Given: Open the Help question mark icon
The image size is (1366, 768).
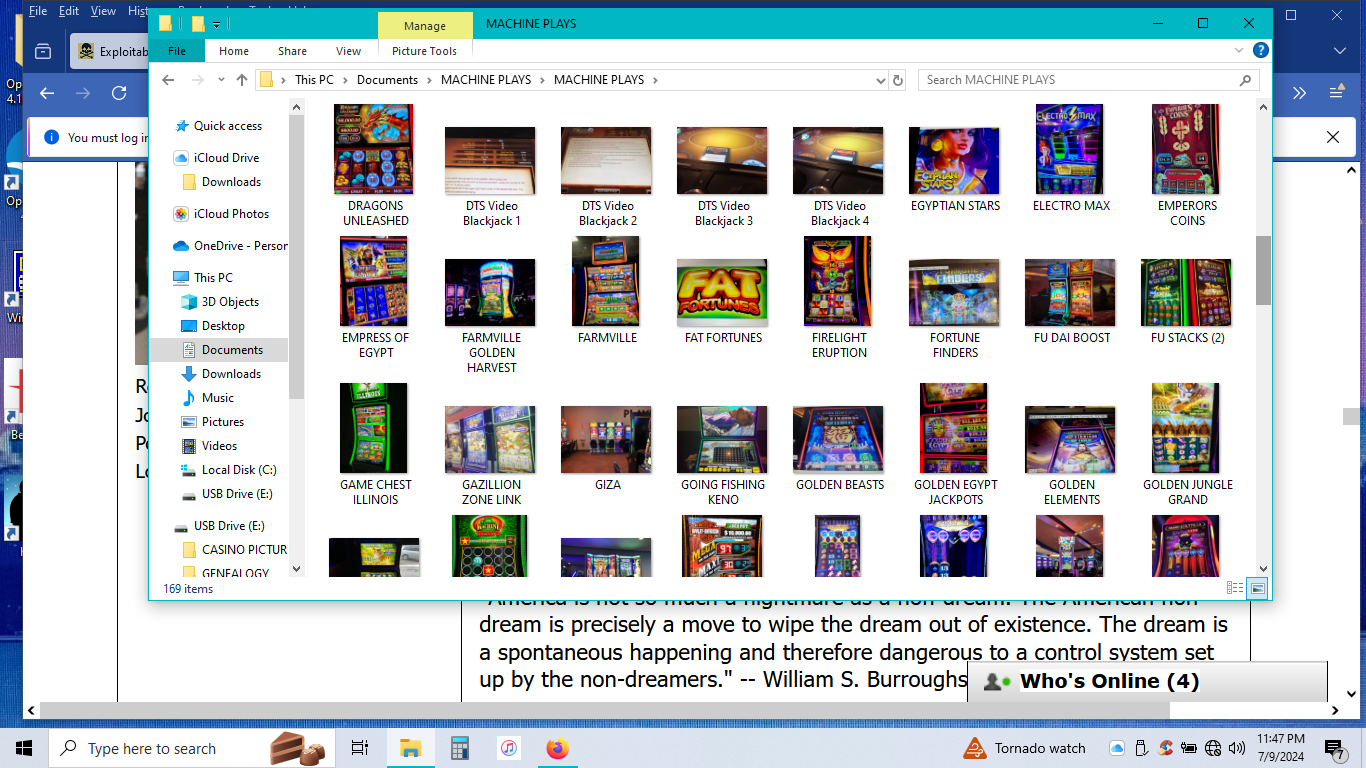Looking at the screenshot, I should point(1262,51).
